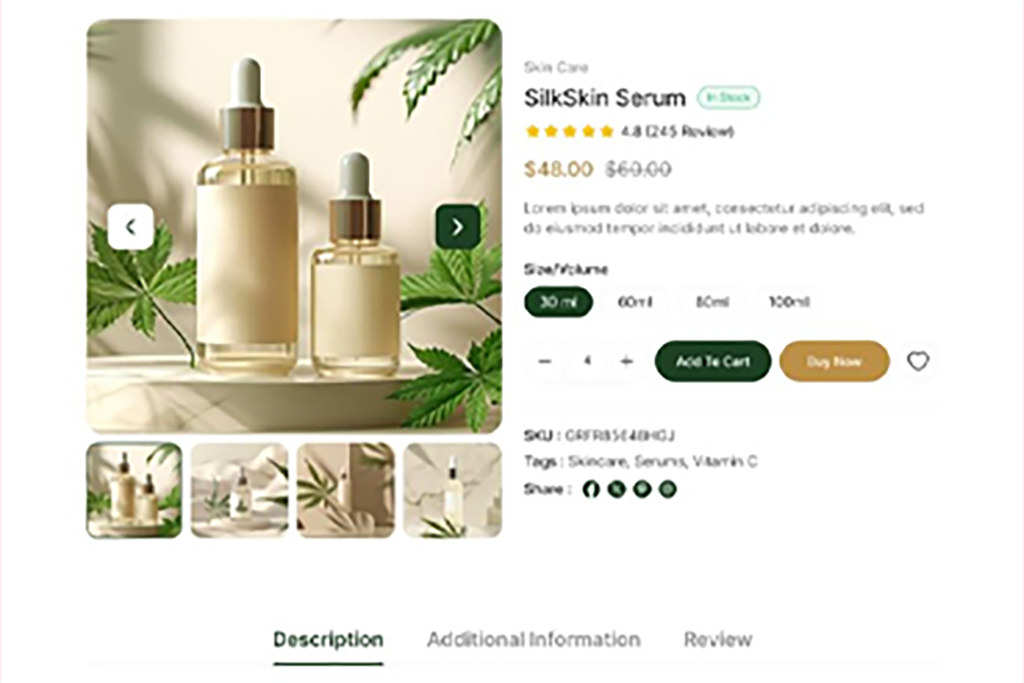Advance to the next product image arrow
This screenshot has height=683, width=1024.
coord(458,227)
